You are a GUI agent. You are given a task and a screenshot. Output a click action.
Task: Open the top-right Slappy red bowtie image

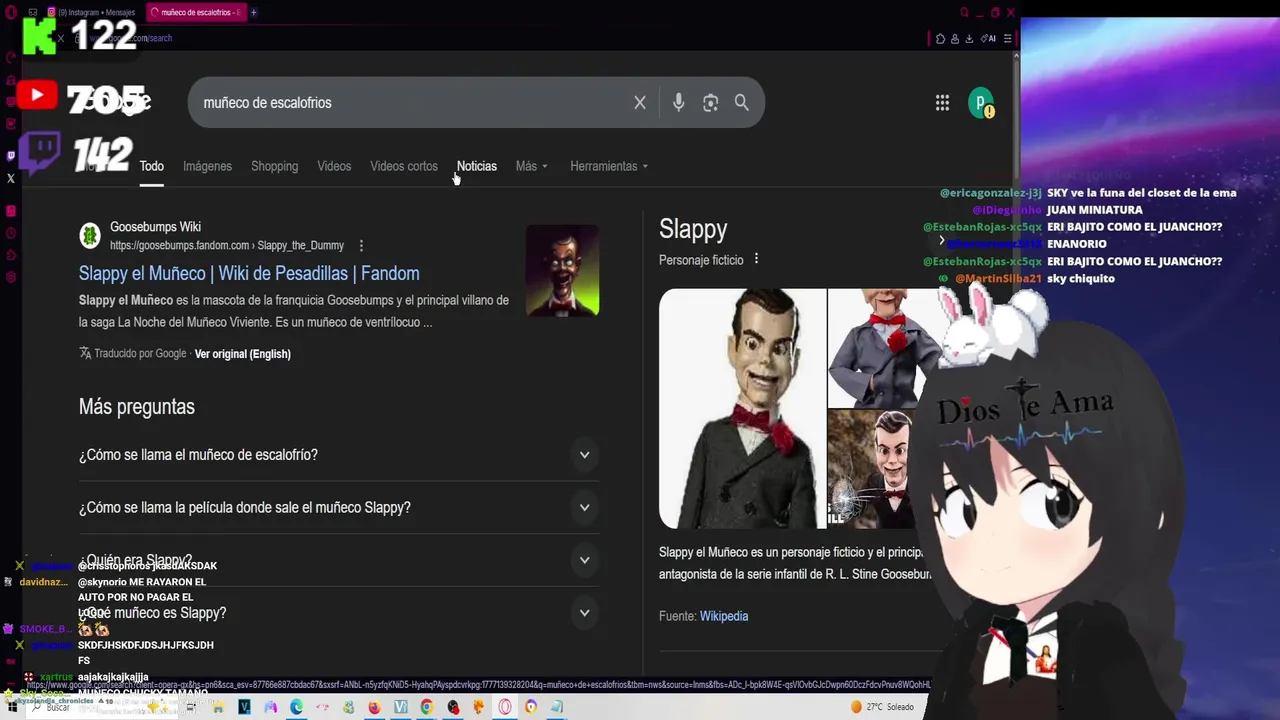coord(880,347)
